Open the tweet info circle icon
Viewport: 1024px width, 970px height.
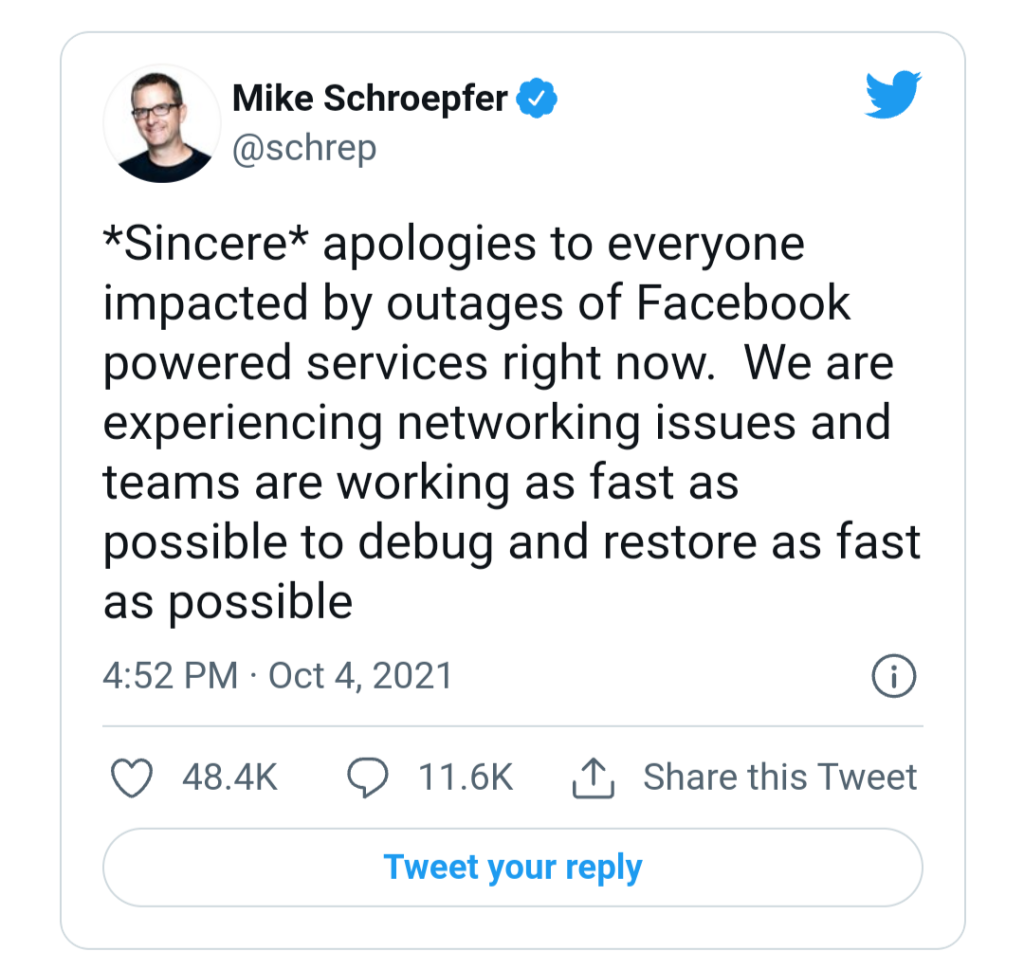(894, 677)
